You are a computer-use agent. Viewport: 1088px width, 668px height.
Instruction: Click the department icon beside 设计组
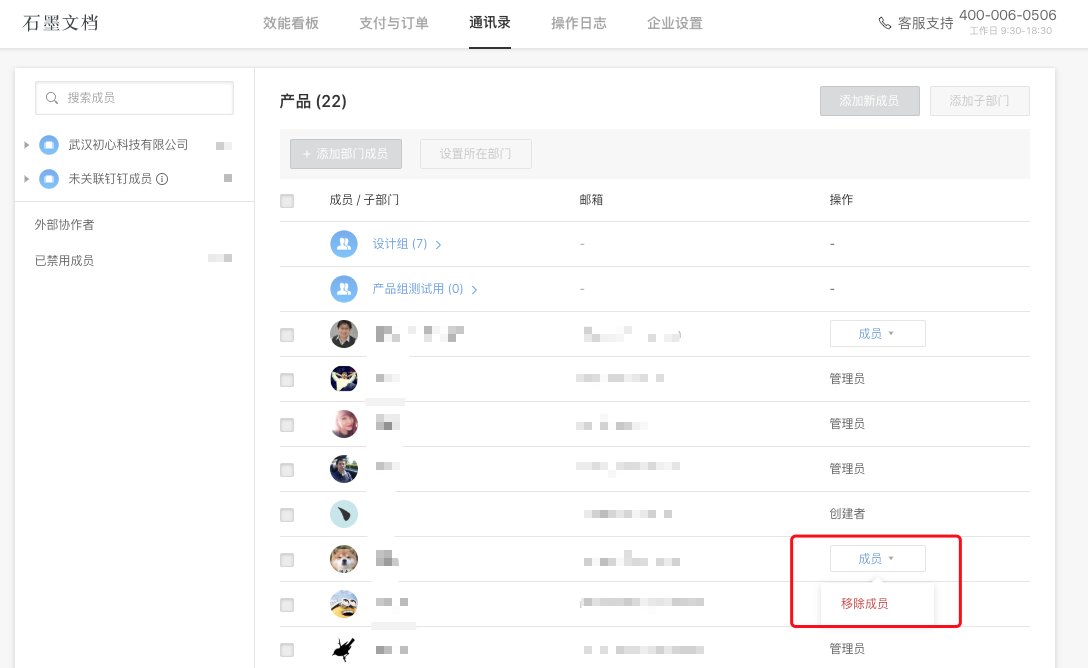pos(344,243)
